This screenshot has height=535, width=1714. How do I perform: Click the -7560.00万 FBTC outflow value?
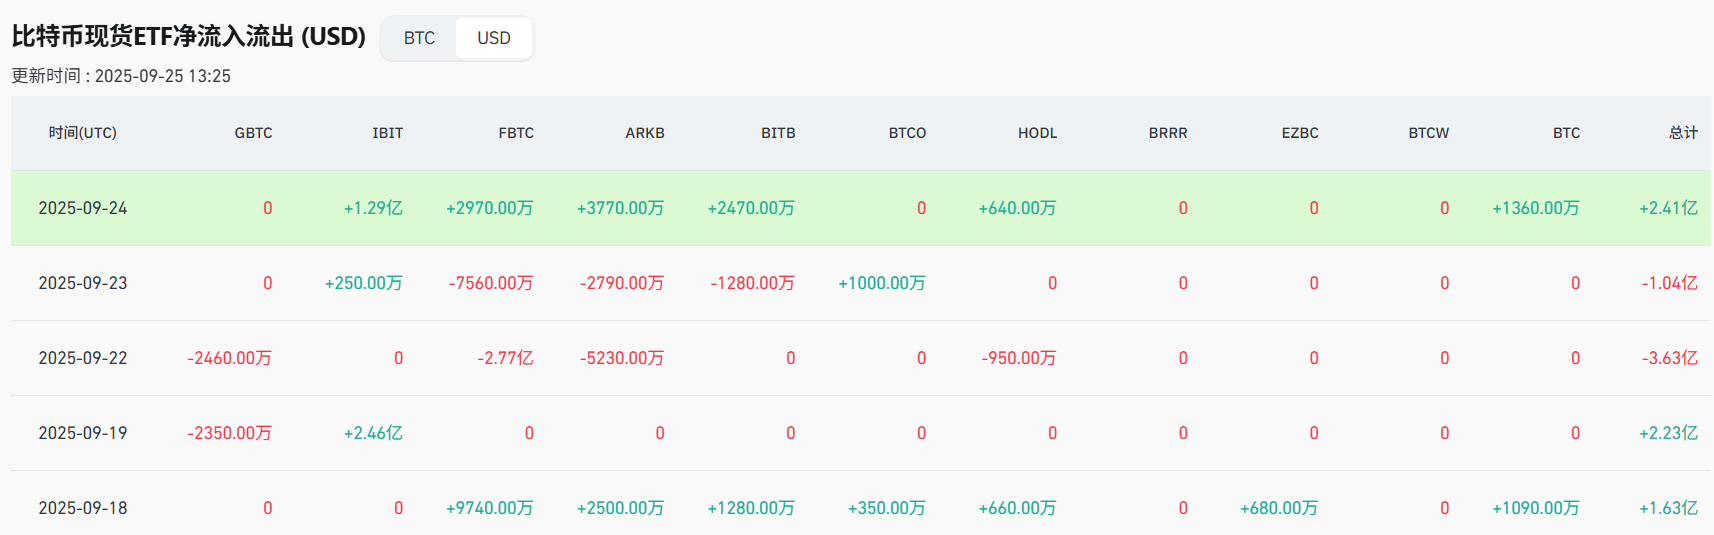click(491, 283)
